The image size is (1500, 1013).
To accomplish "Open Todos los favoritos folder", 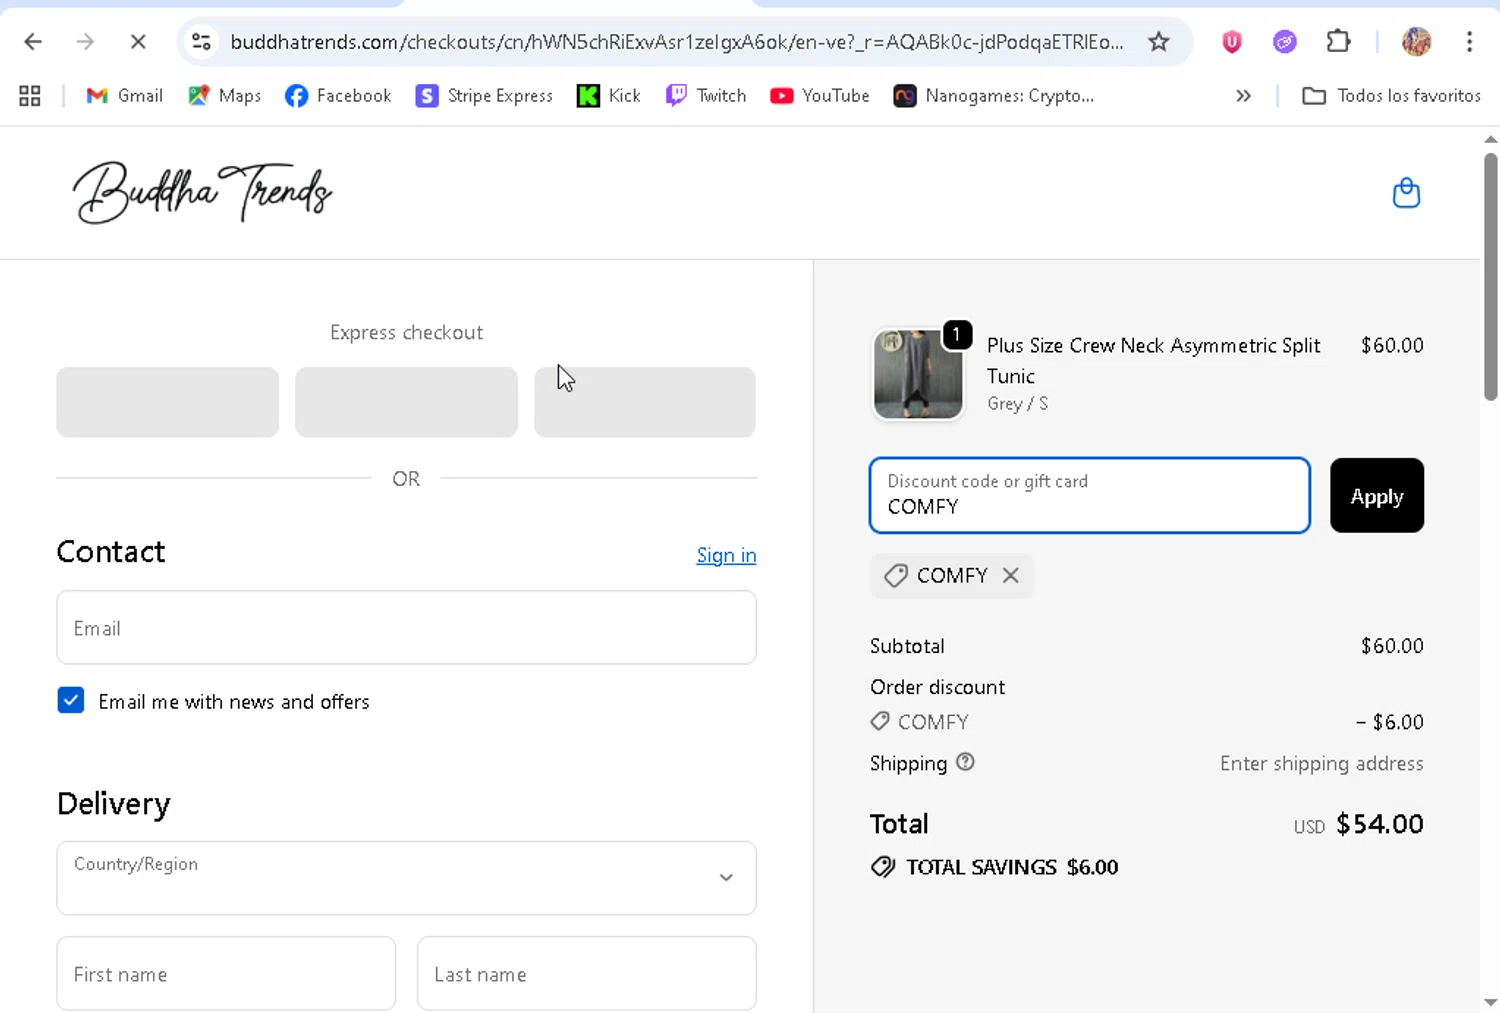I will click(x=1391, y=96).
